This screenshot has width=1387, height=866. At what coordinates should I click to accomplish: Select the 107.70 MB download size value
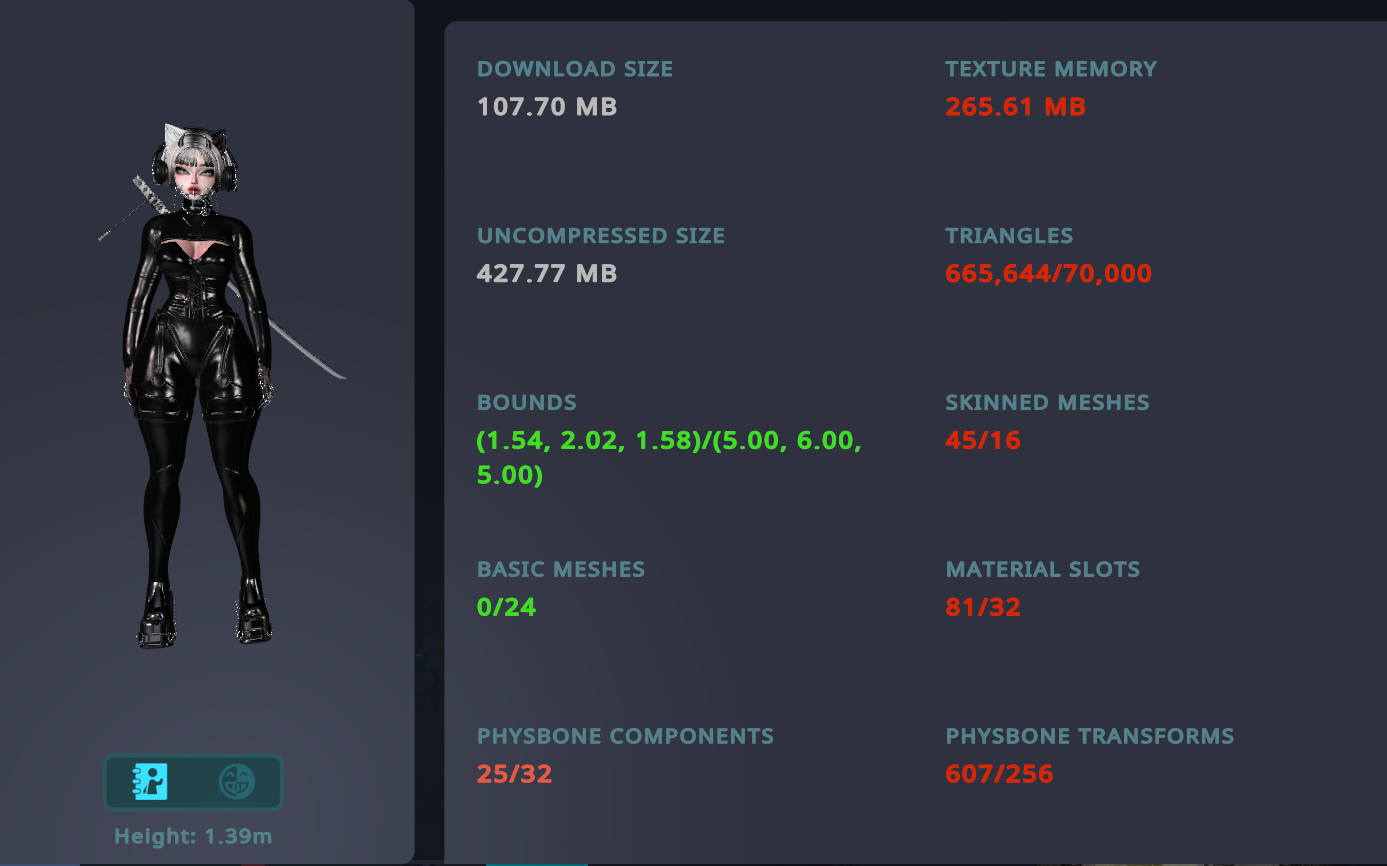[547, 106]
